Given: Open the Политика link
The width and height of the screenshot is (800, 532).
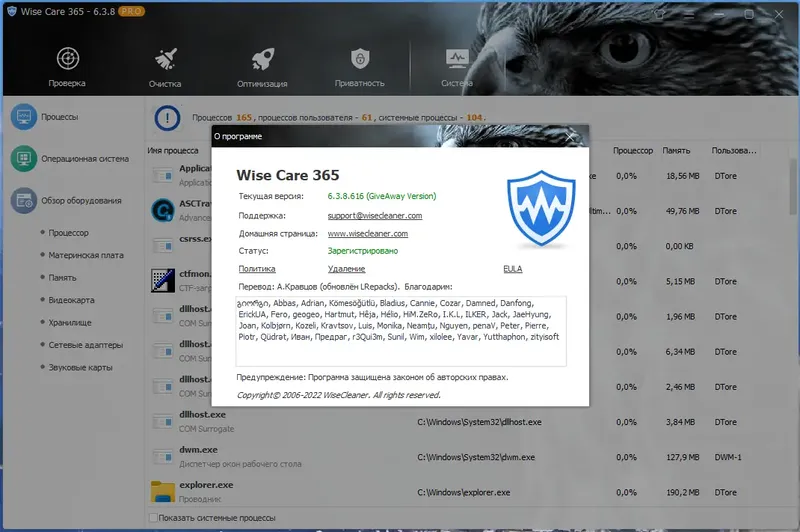Looking at the screenshot, I should [x=257, y=269].
